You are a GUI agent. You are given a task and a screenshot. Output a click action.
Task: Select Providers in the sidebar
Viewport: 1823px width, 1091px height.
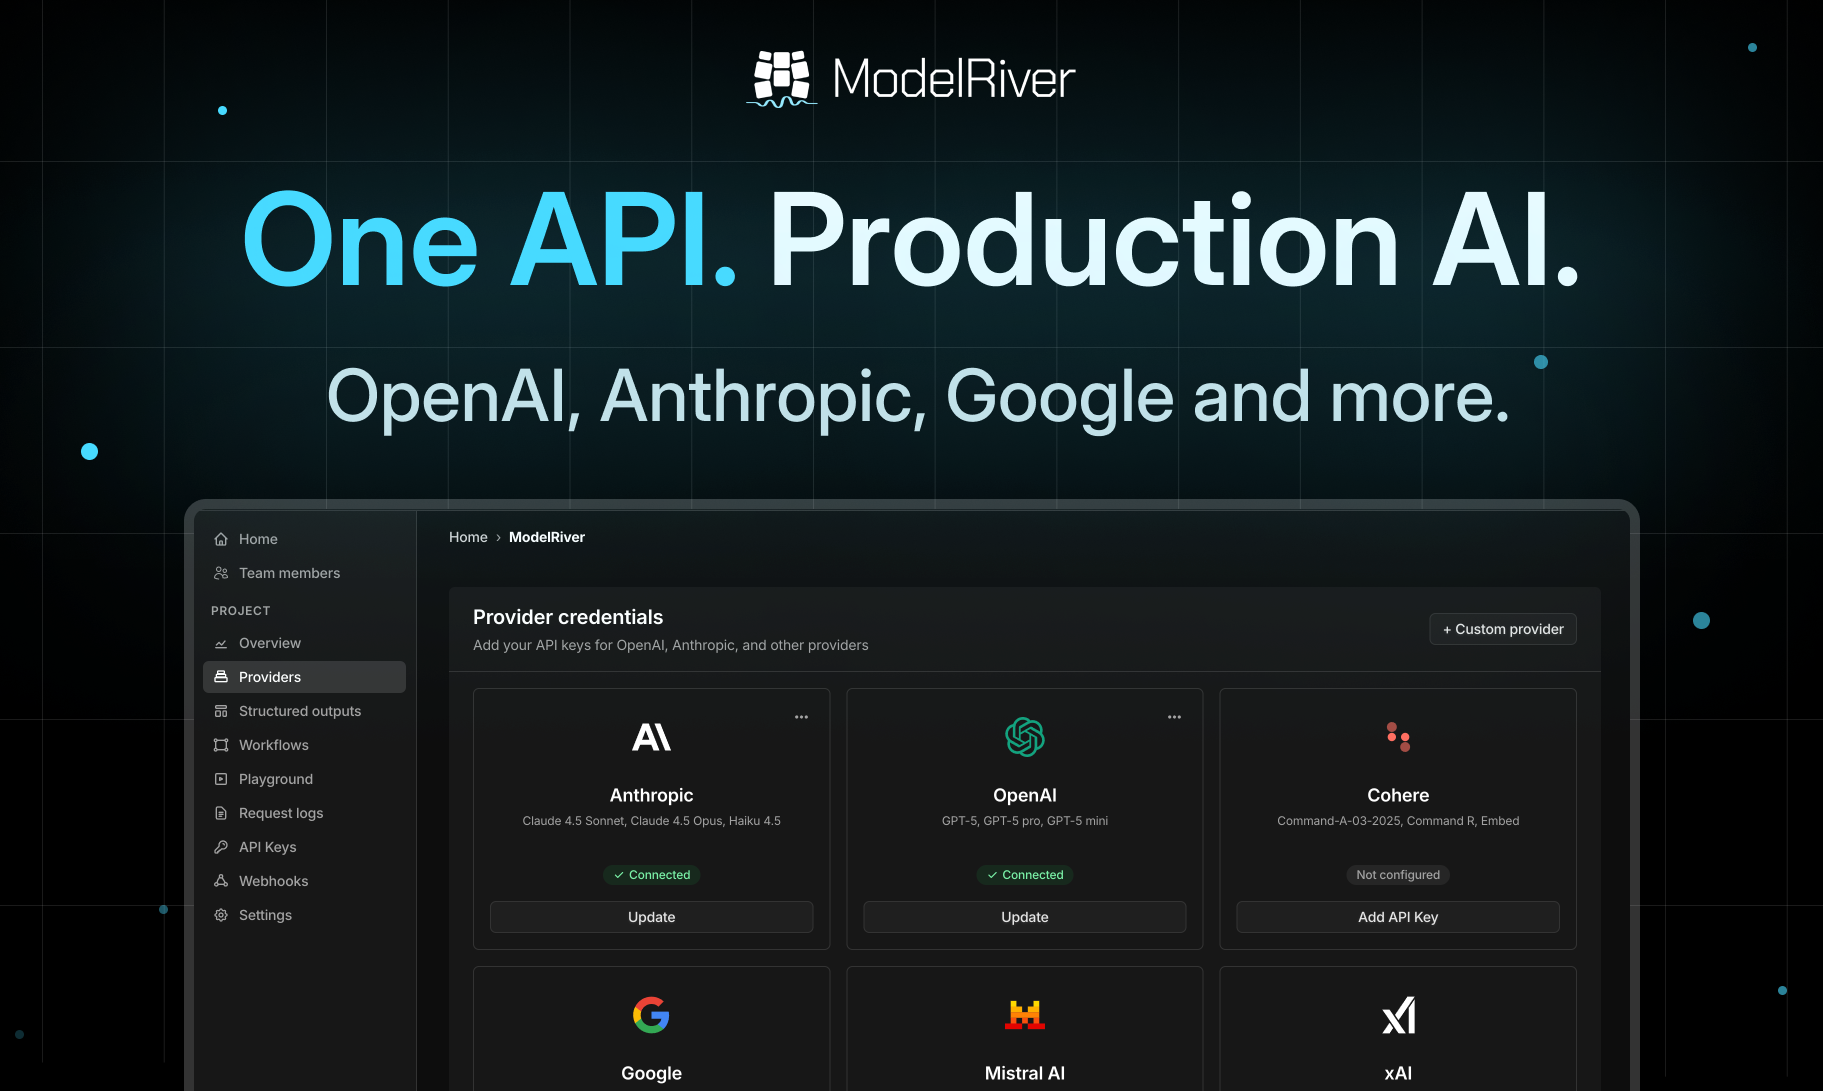click(x=269, y=677)
